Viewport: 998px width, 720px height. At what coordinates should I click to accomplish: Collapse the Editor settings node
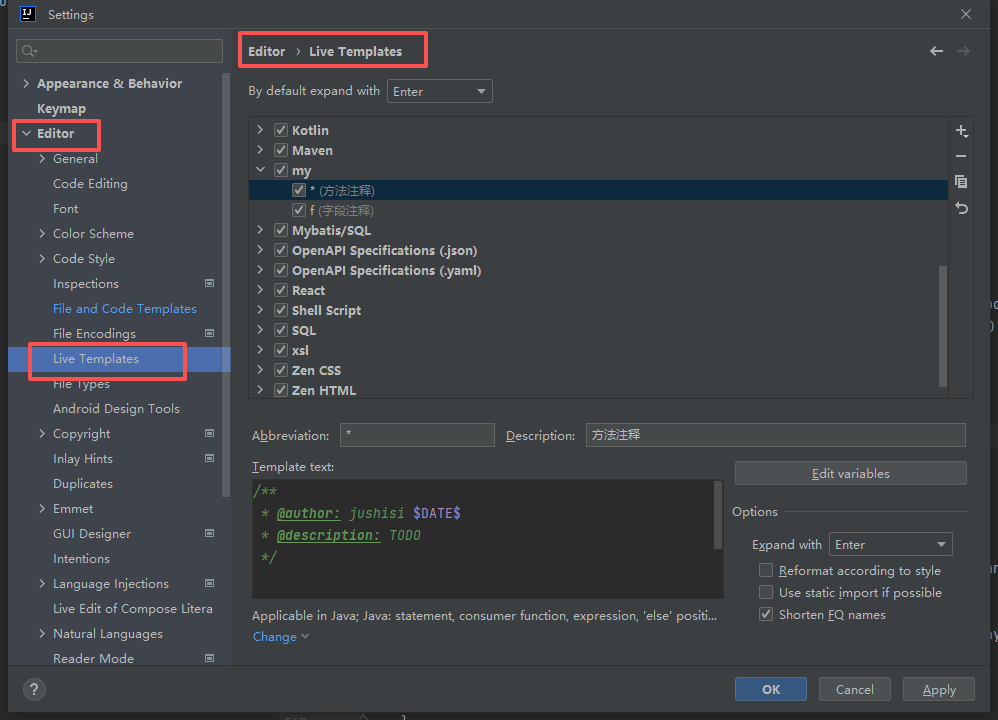point(26,133)
